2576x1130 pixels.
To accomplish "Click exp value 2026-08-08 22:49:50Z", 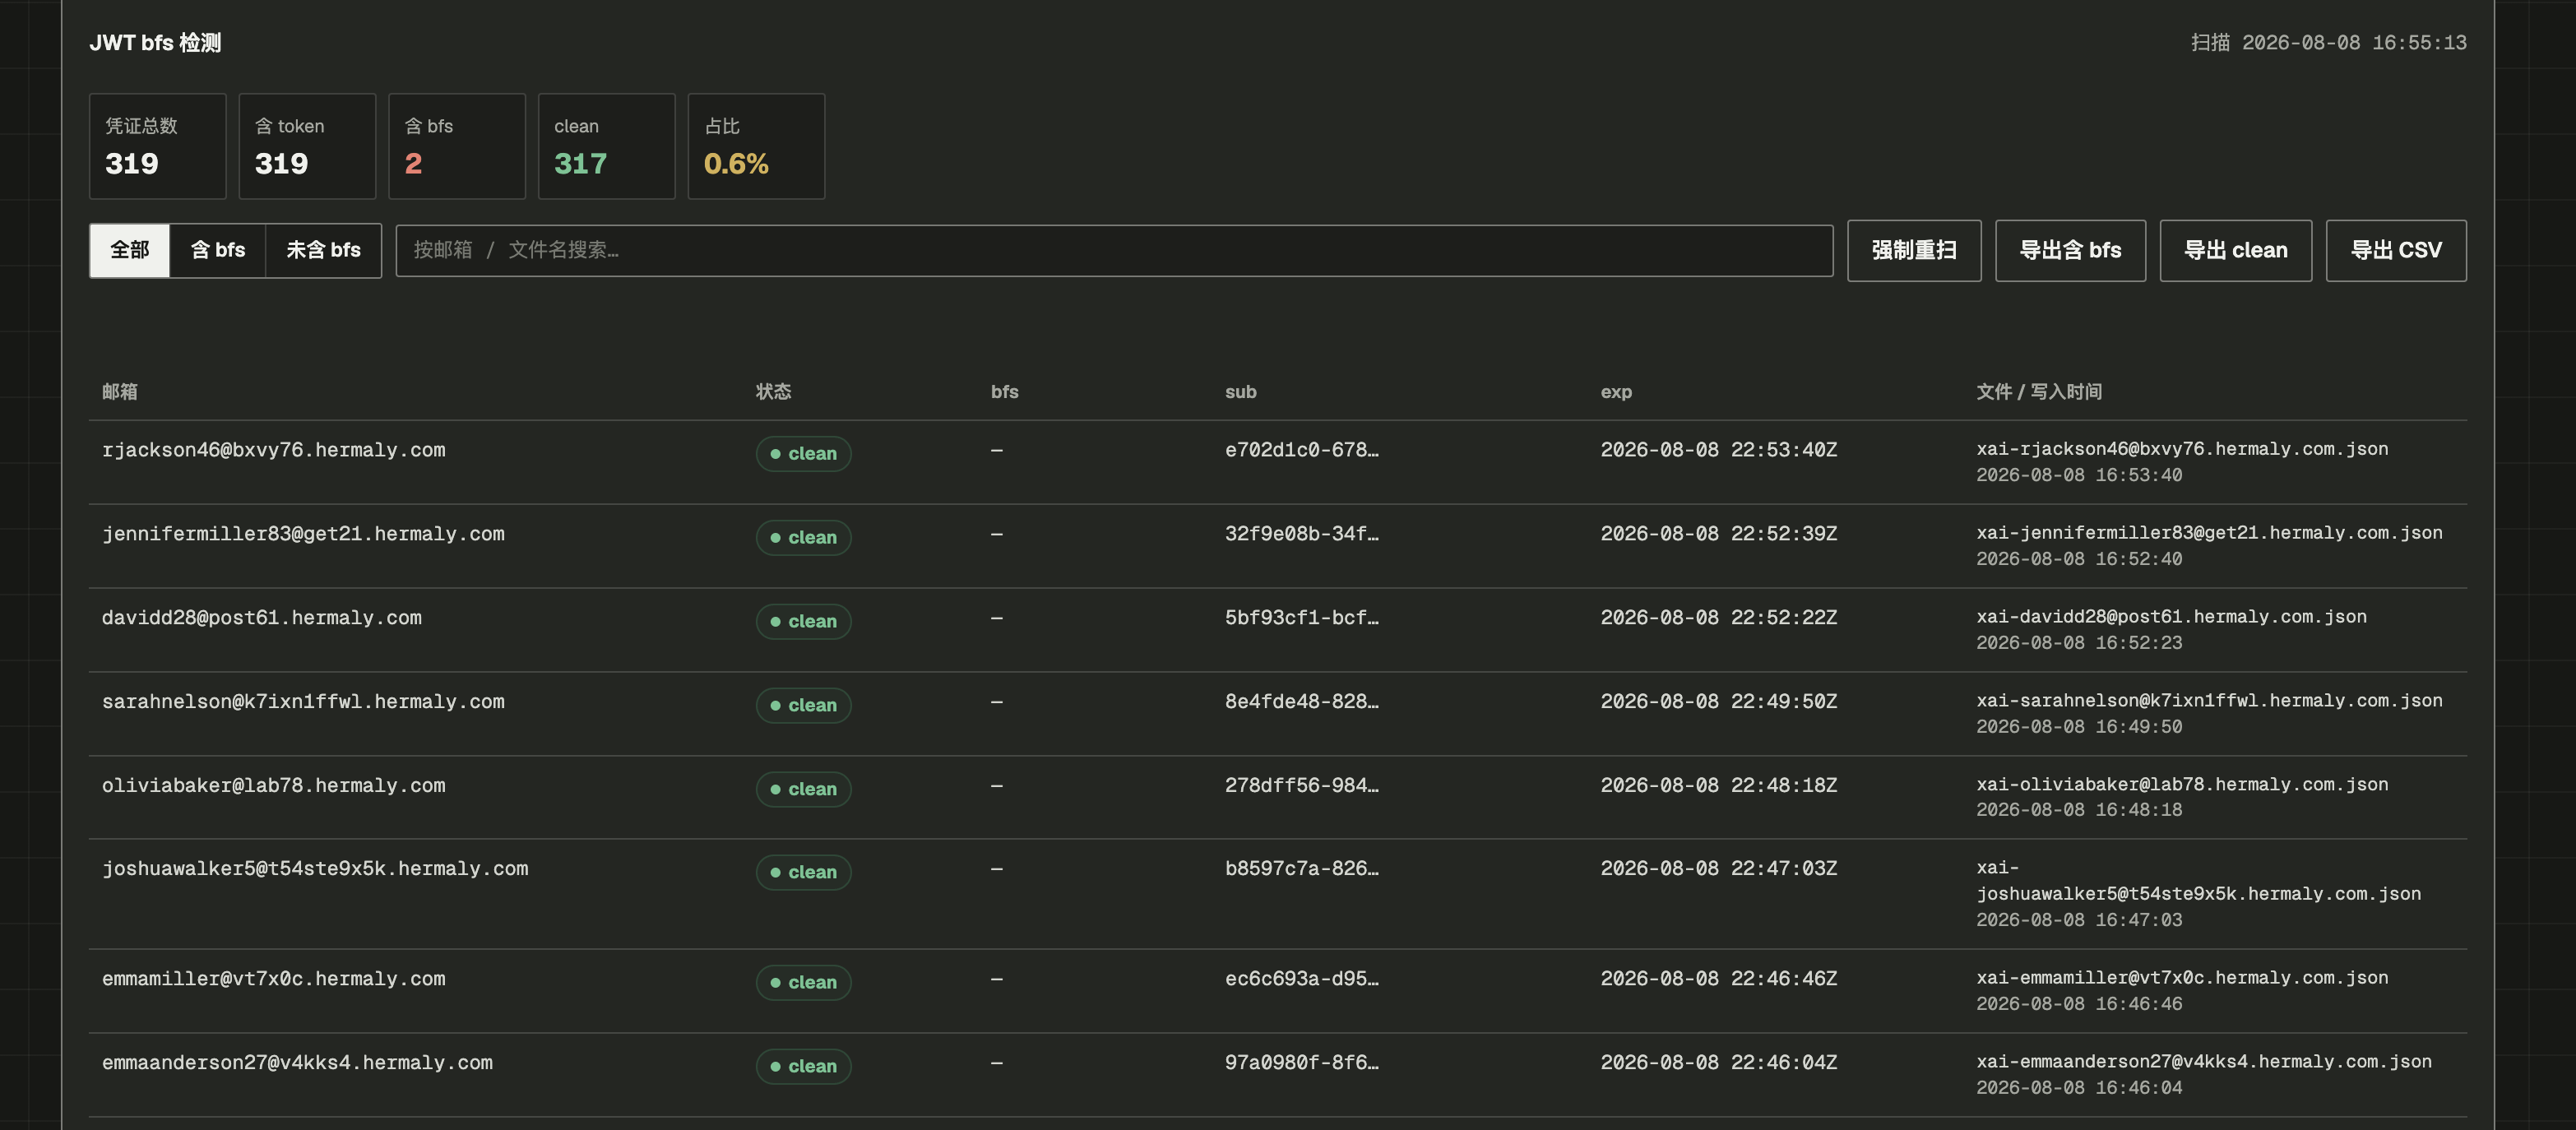I will tap(1718, 702).
